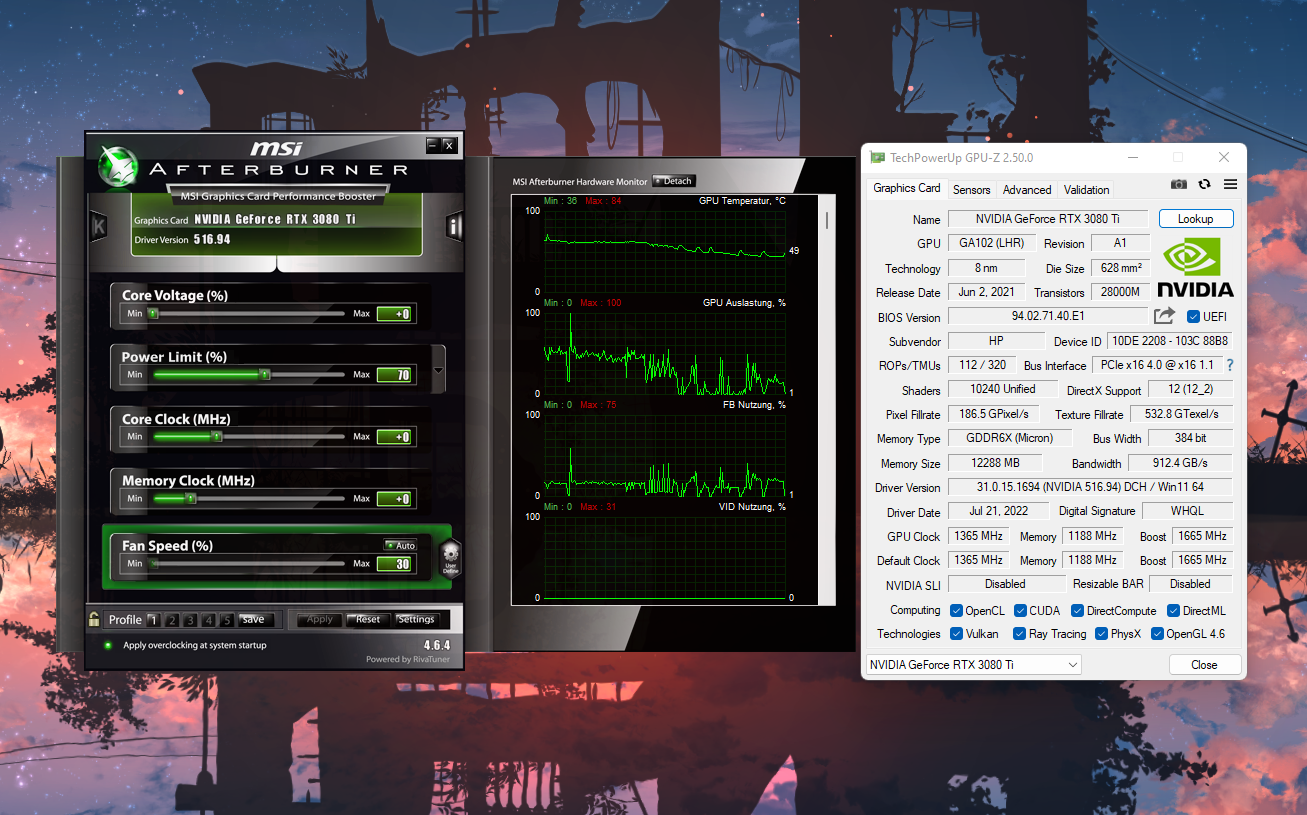Toggle the fan speed Auto button
This screenshot has width=1307, height=815.
pos(400,545)
